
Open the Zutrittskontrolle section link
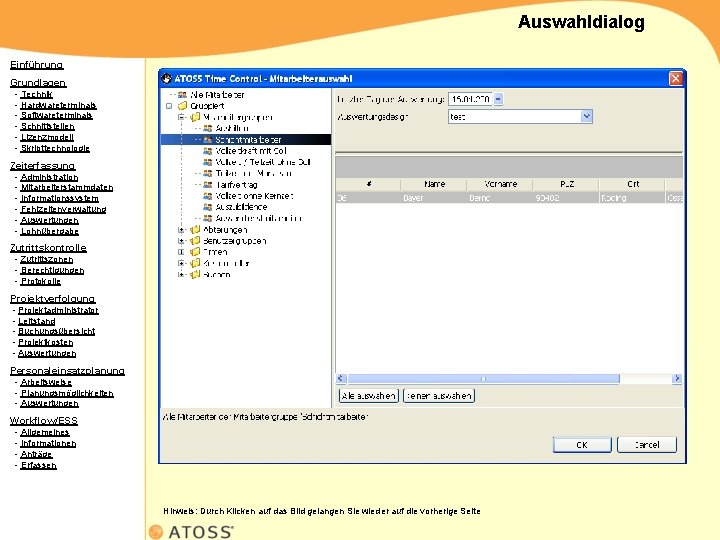48,248
